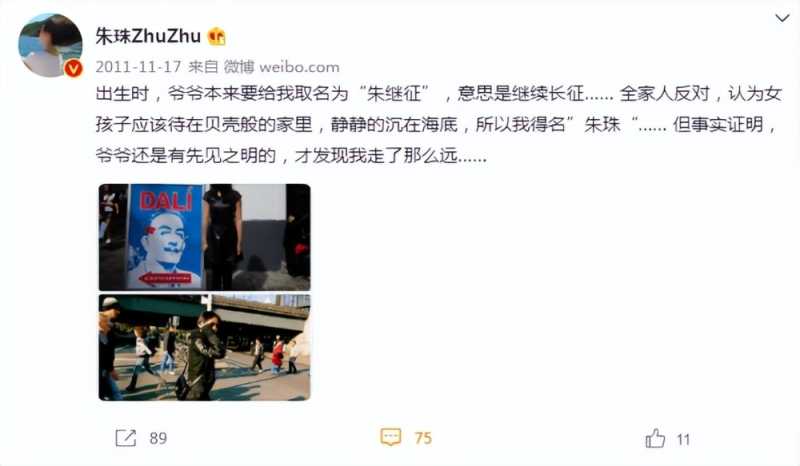800x466 pixels.
Task: Click the repost share icon
Action: click(126, 438)
